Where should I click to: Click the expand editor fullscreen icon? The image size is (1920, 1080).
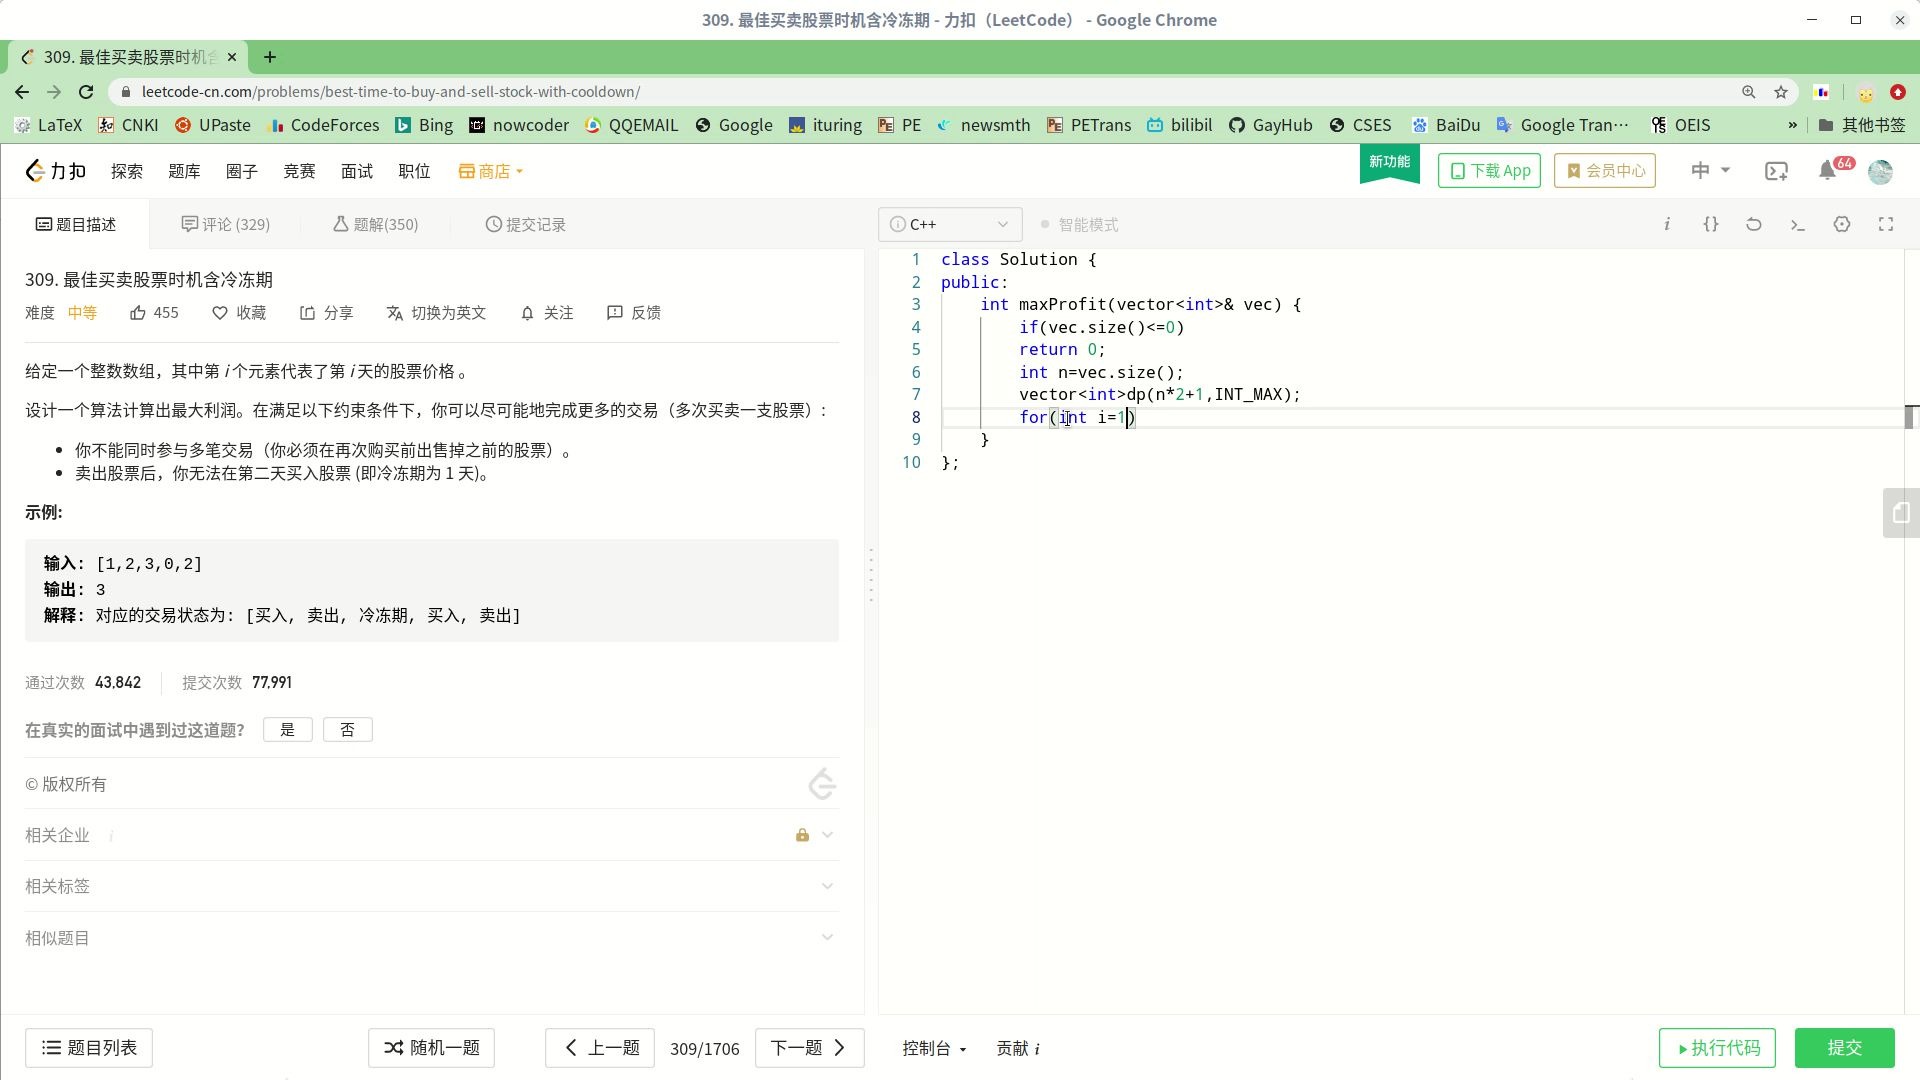coord(1886,224)
